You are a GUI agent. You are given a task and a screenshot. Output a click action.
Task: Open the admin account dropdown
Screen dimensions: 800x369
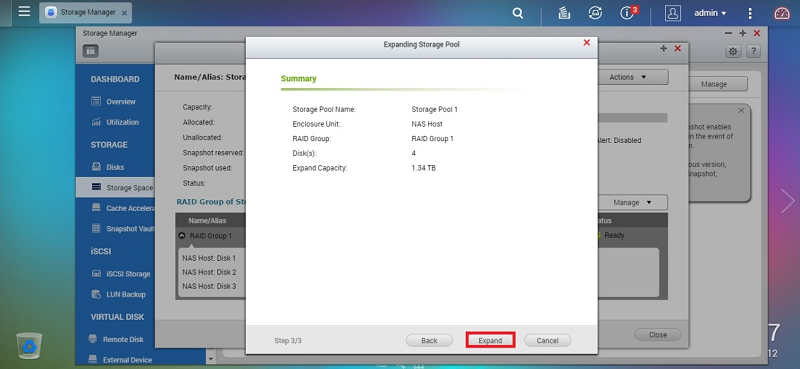710,13
